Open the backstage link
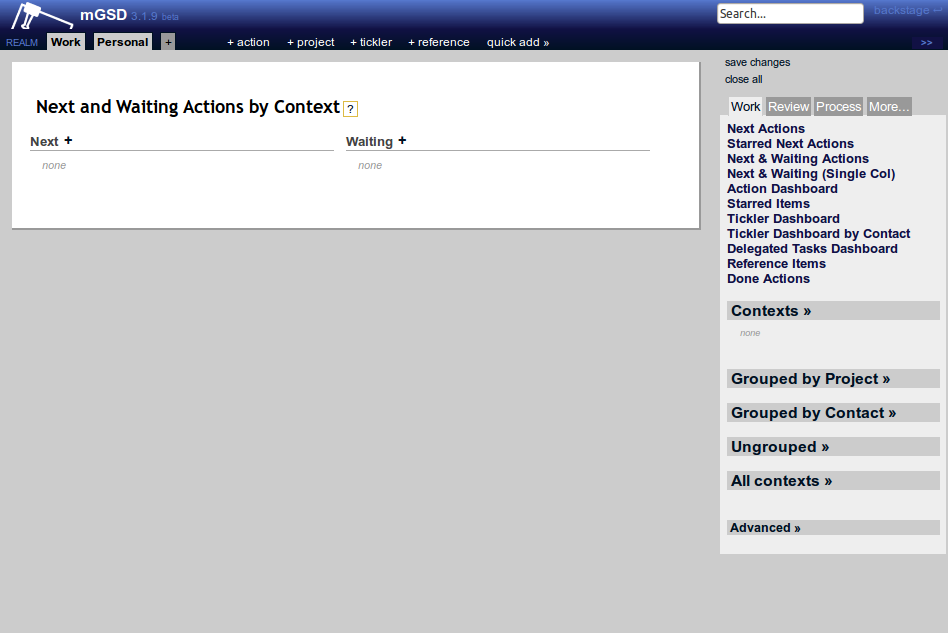Screen dimensions: 948x633 coord(907,10)
